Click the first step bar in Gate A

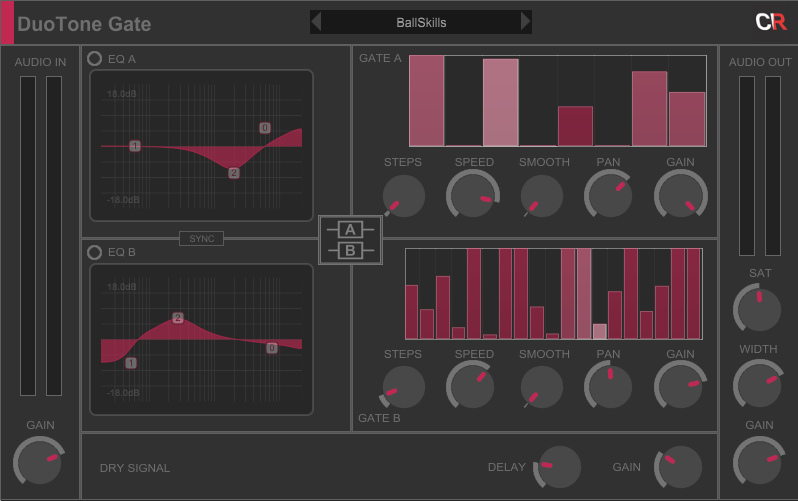pos(426,101)
